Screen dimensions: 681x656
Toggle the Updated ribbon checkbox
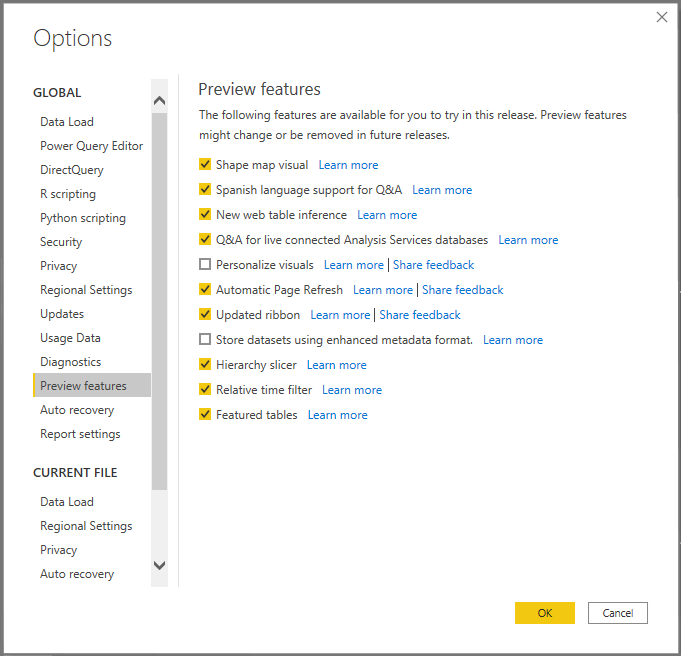(x=205, y=315)
